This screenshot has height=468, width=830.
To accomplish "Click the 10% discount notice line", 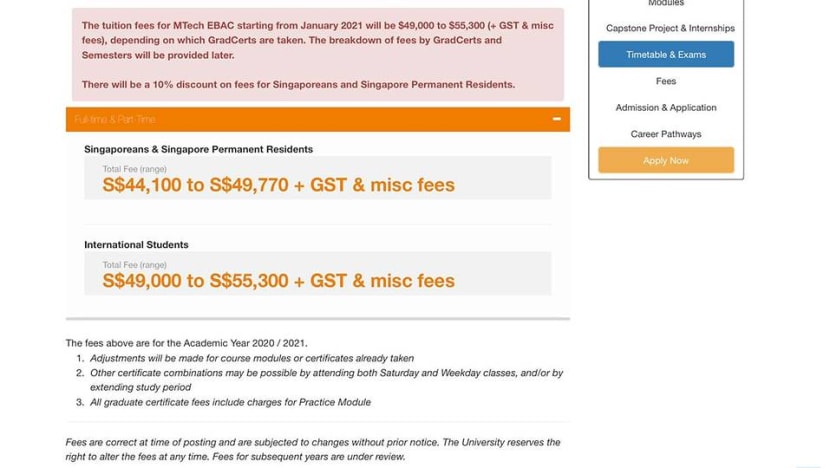I will pos(298,85).
